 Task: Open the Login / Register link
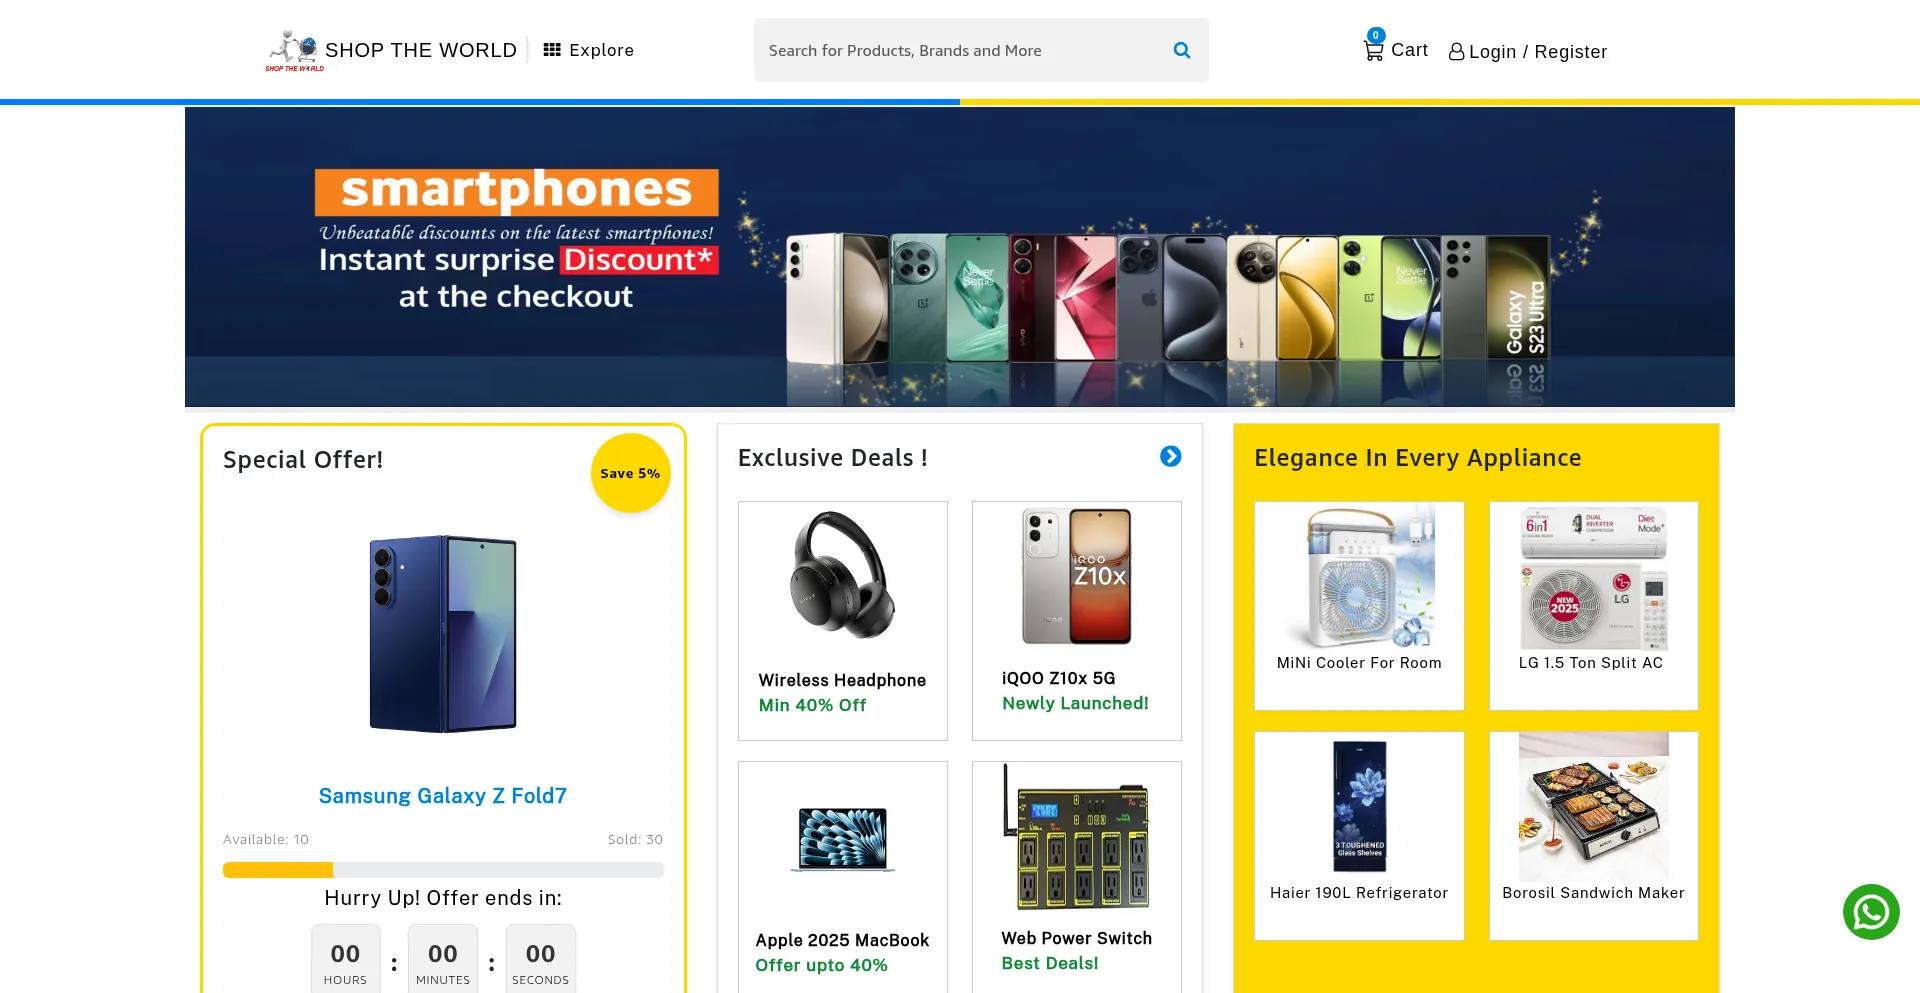pyautogui.click(x=1537, y=52)
